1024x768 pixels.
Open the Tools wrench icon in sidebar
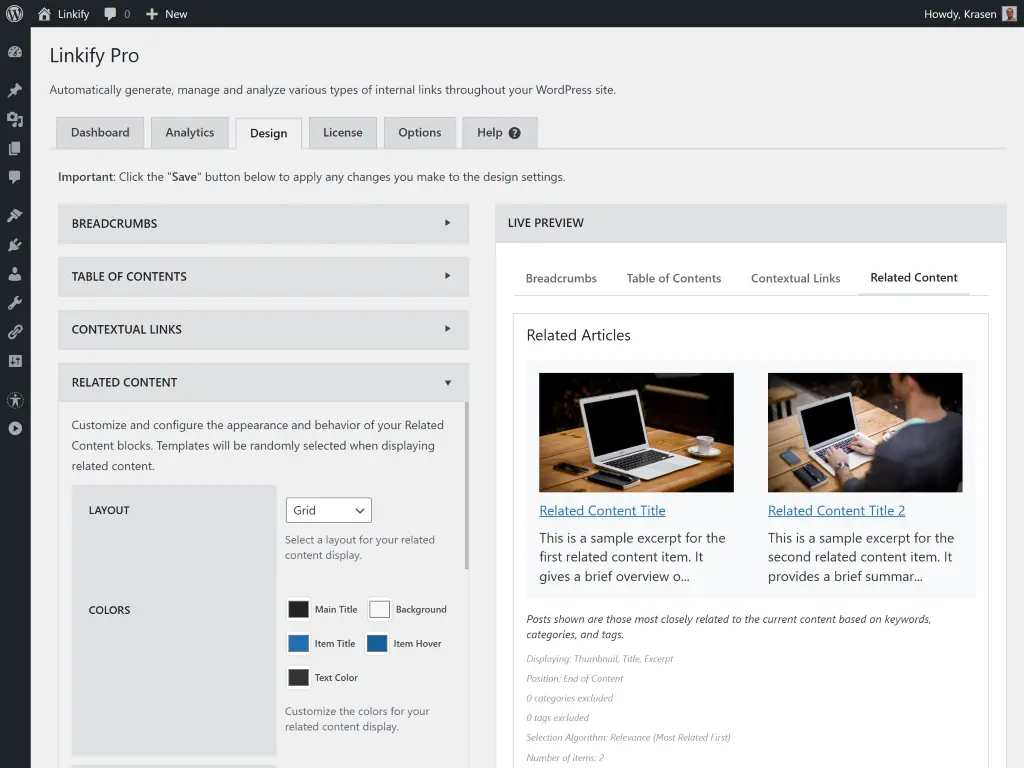click(17, 302)
